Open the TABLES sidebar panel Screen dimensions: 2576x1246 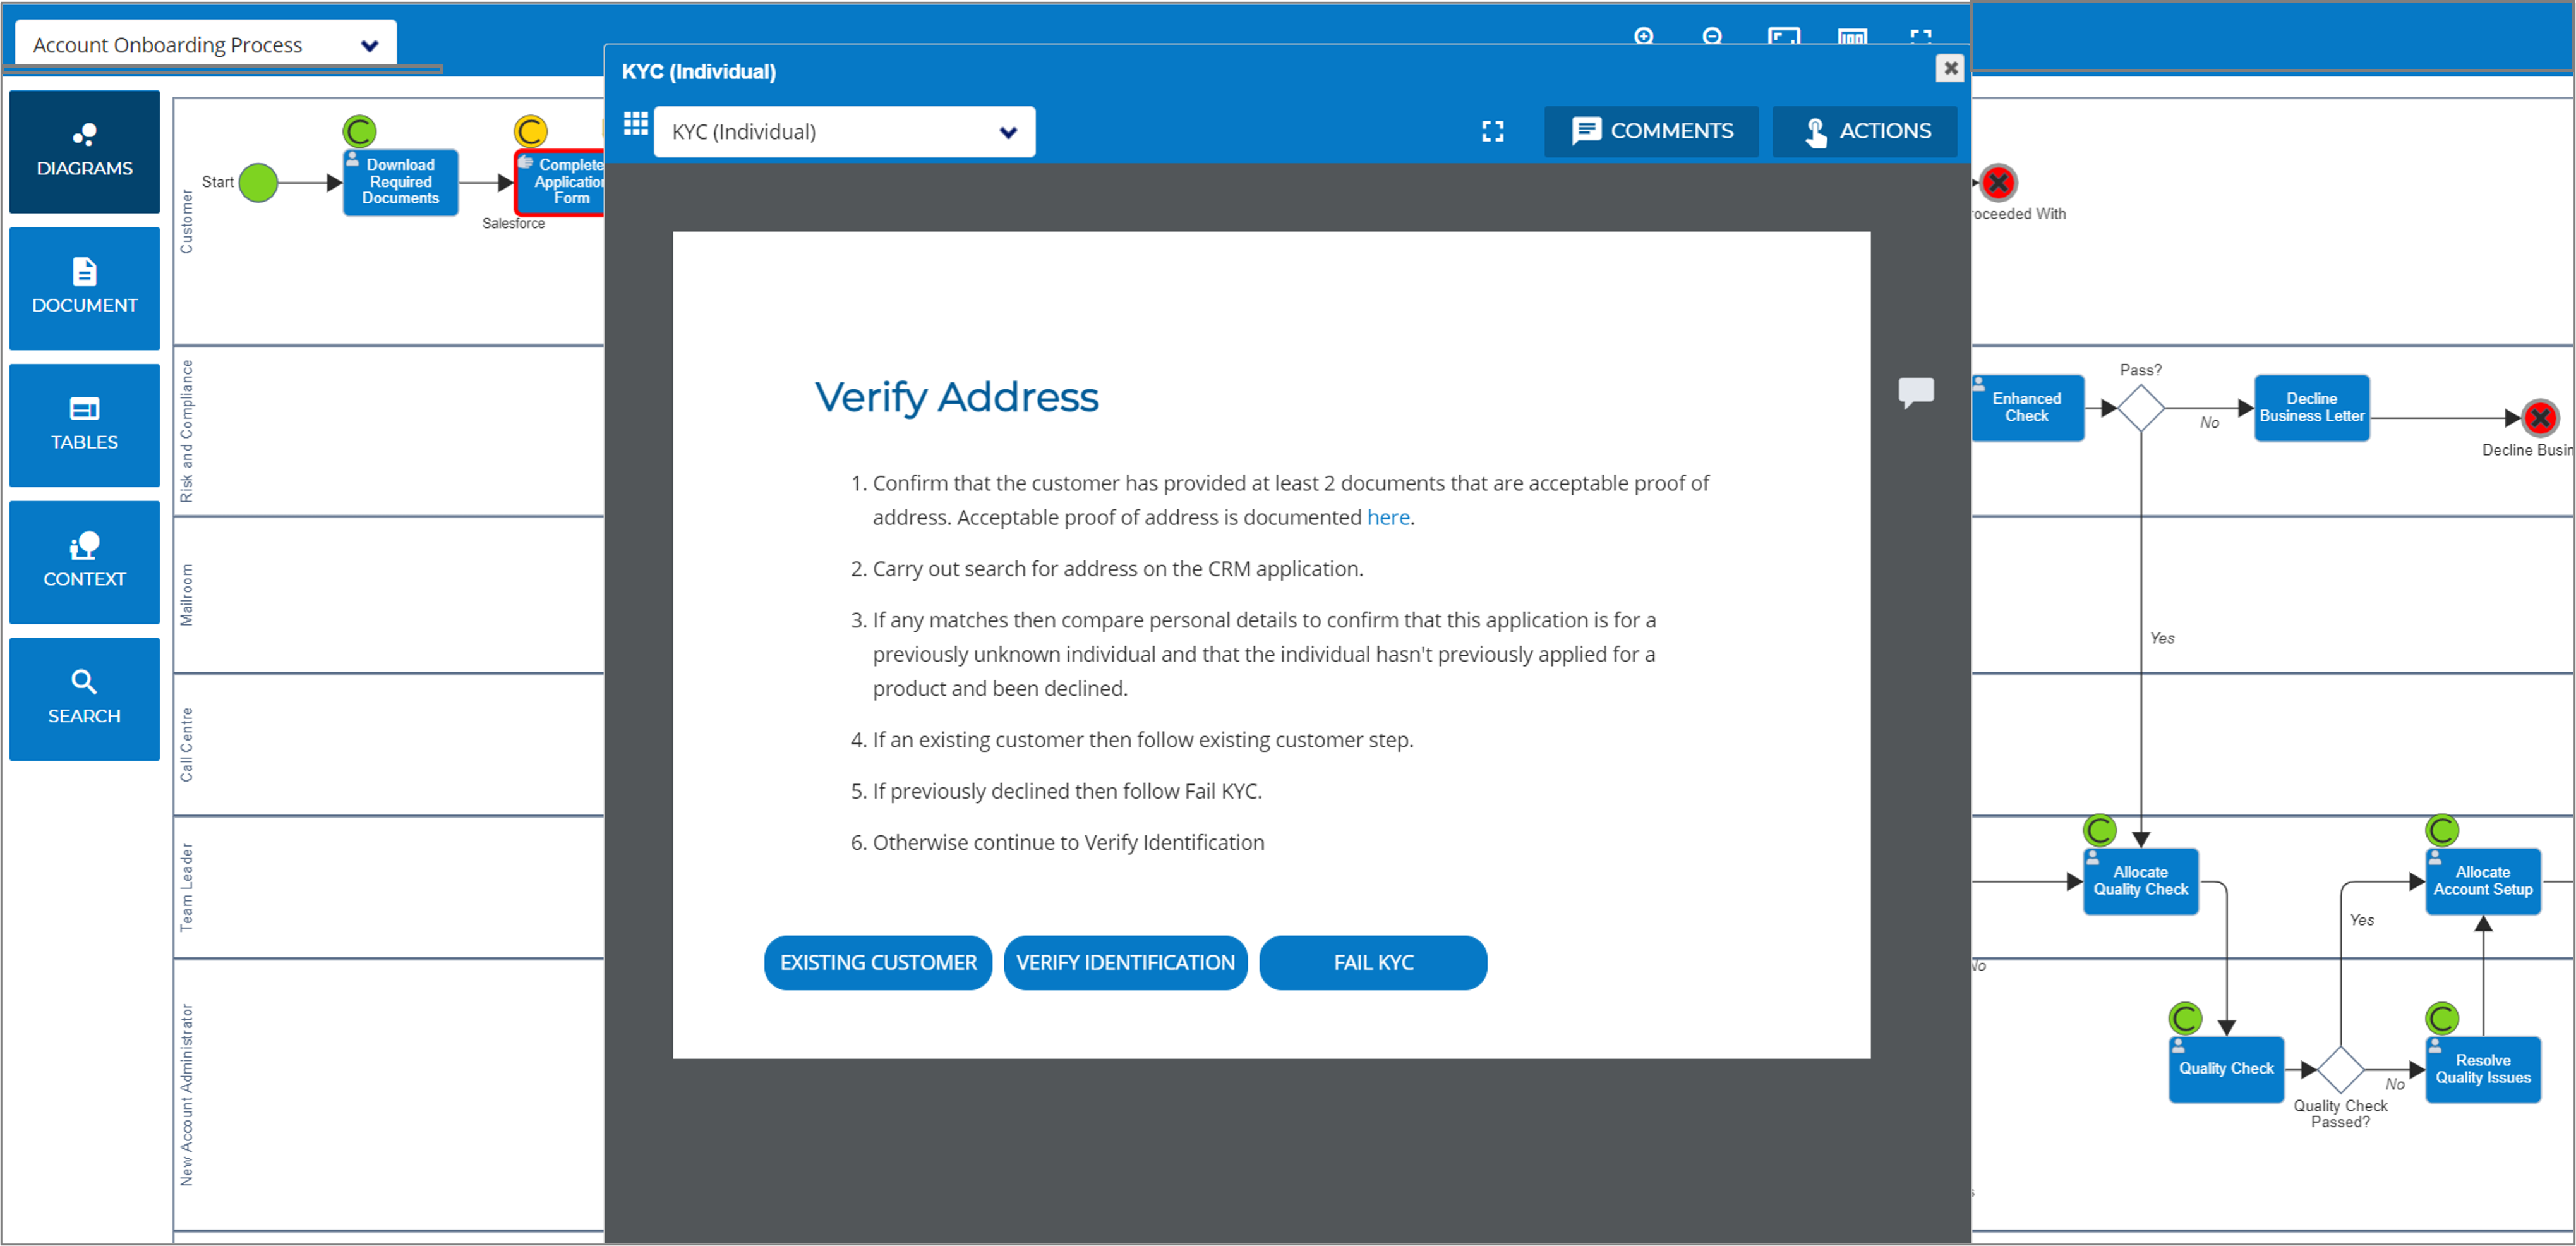click(84, 425)
